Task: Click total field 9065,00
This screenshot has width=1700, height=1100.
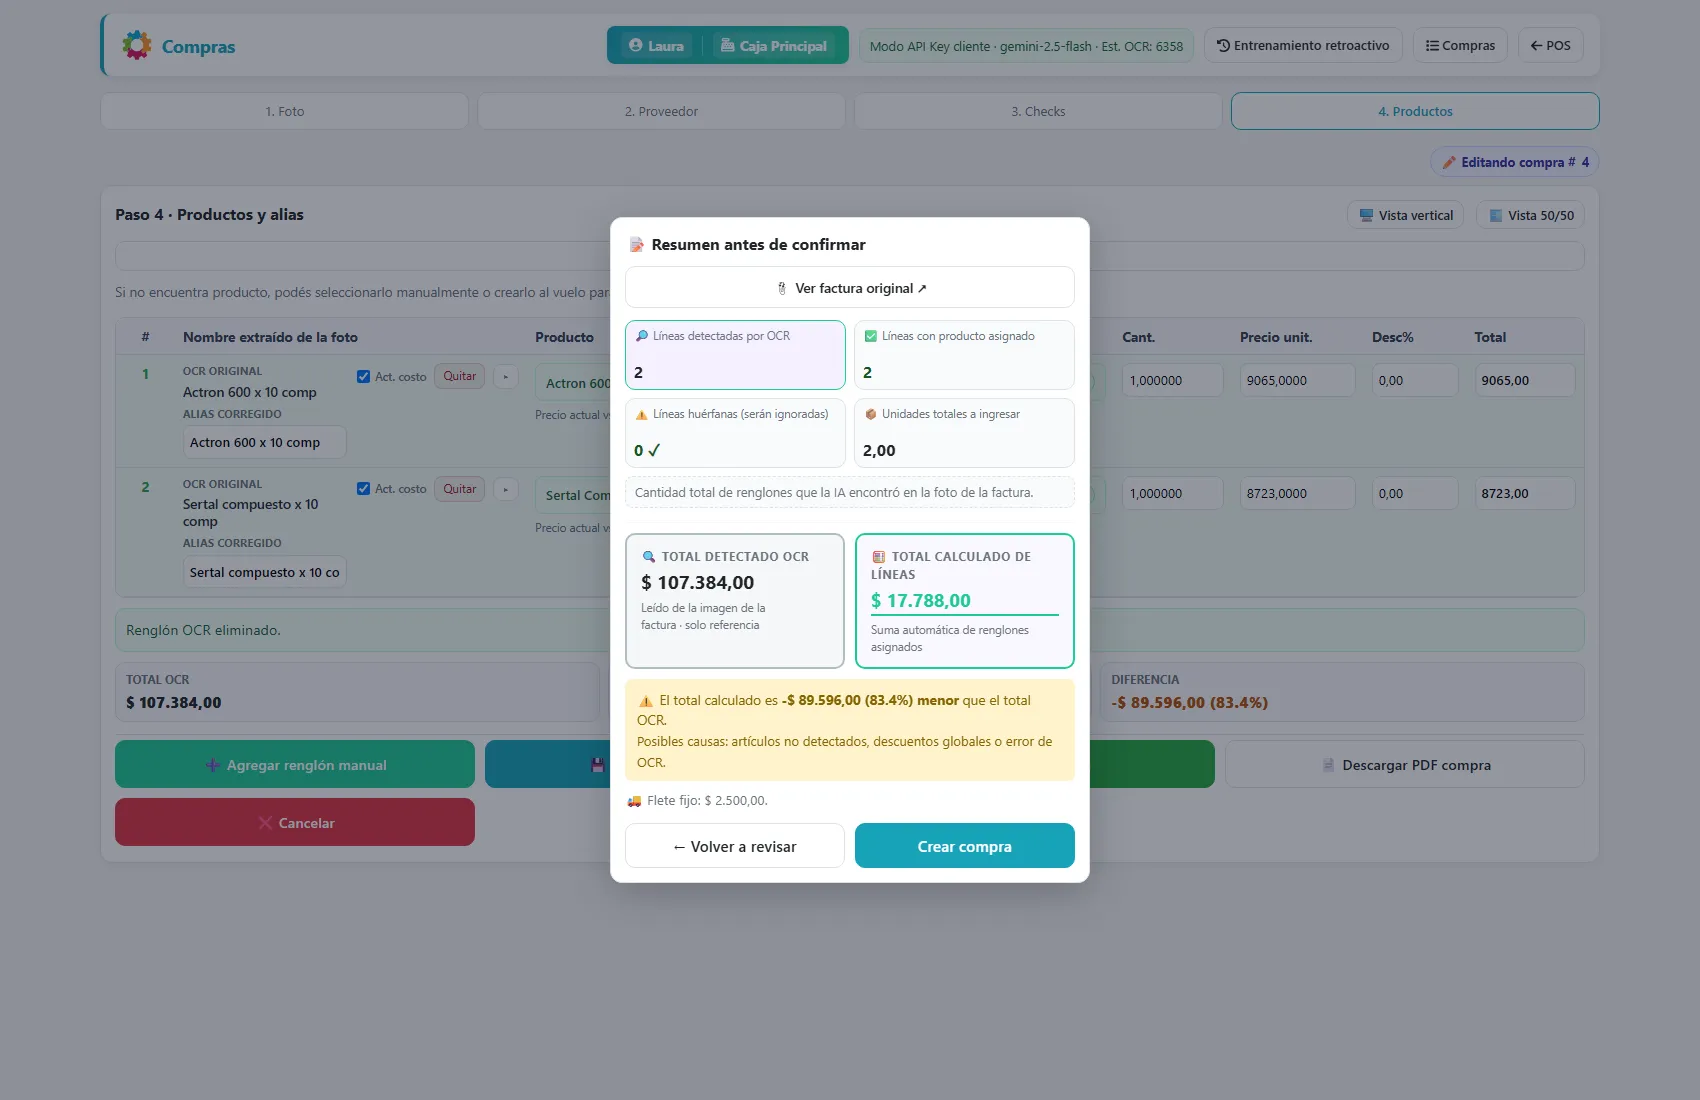Action: (1524, 380)
